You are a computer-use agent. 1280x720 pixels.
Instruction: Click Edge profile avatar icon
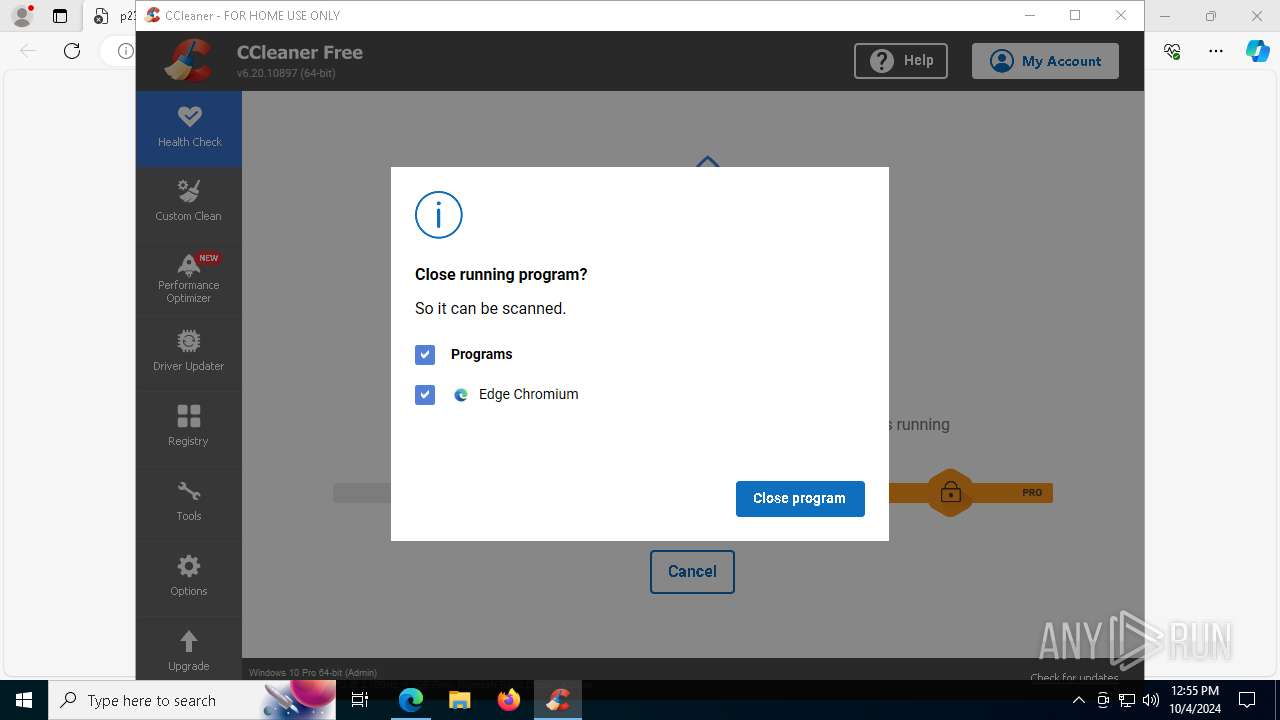click(x=22, y=16)
